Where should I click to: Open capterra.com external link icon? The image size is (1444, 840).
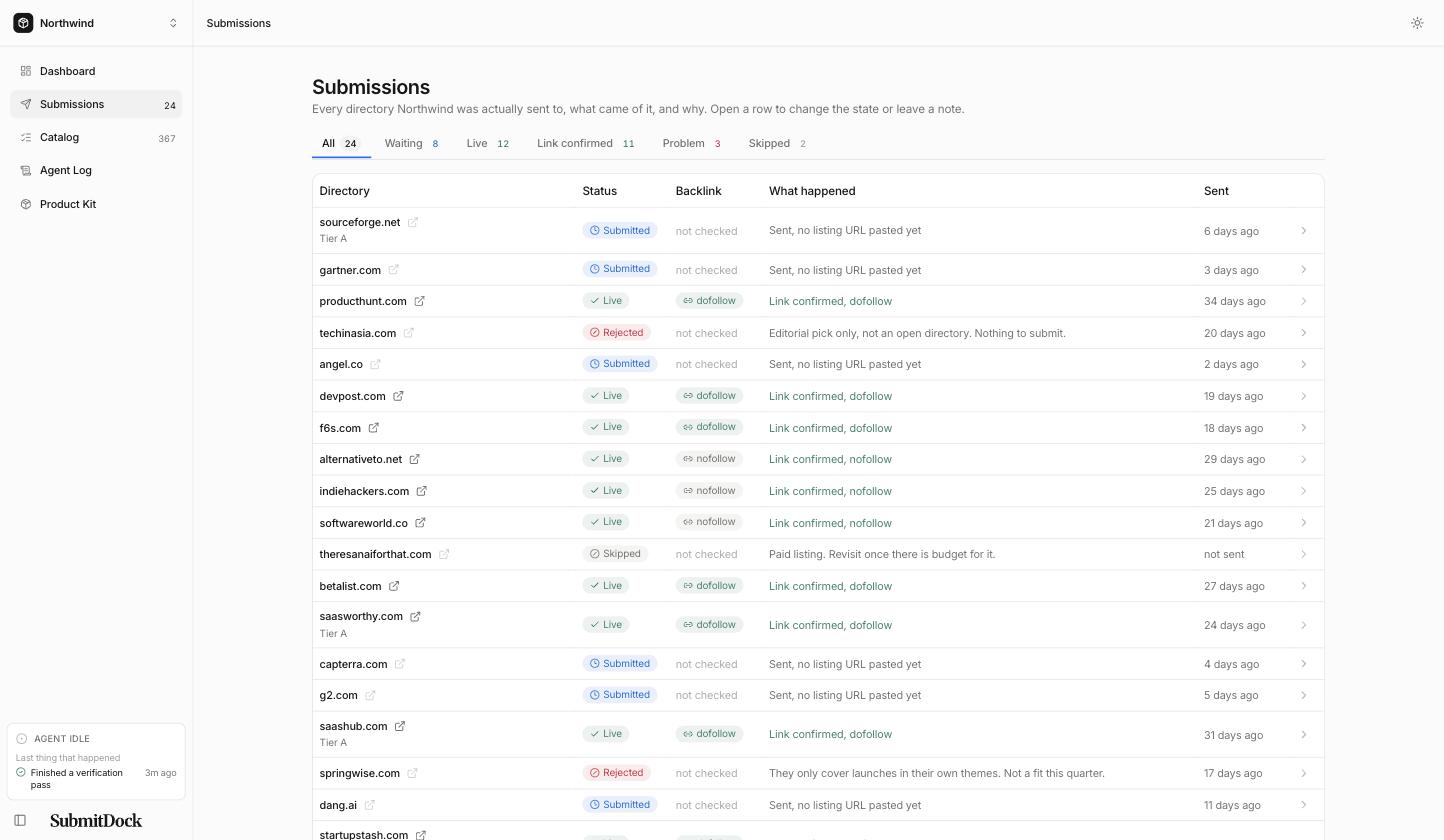tap(400, 664)
